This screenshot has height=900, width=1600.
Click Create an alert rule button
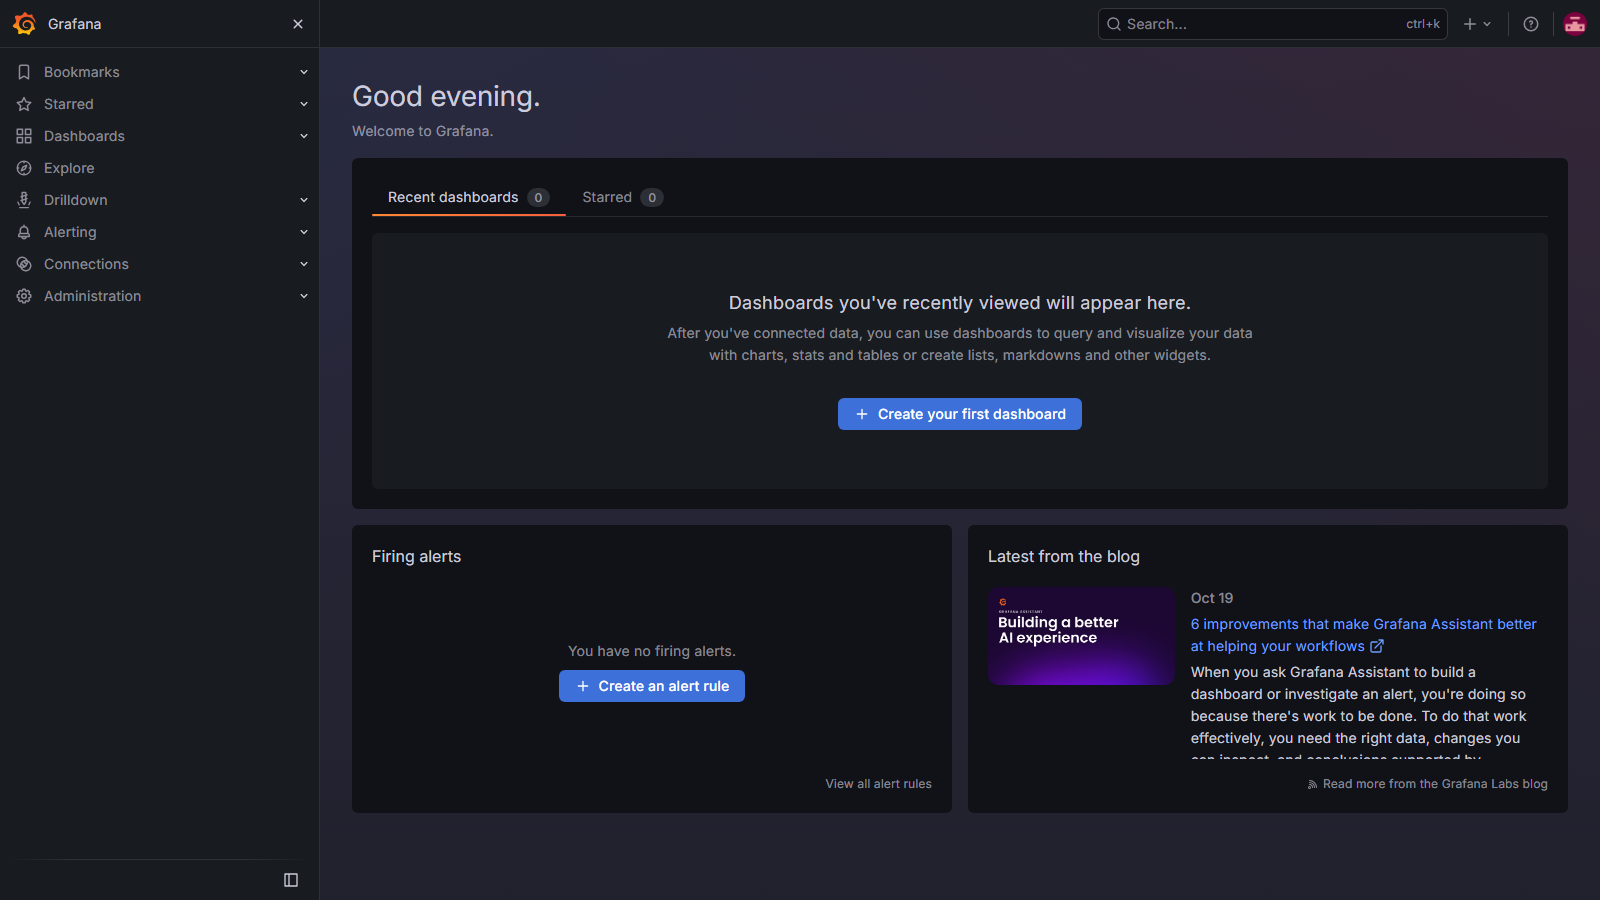[x=652, y=686]
